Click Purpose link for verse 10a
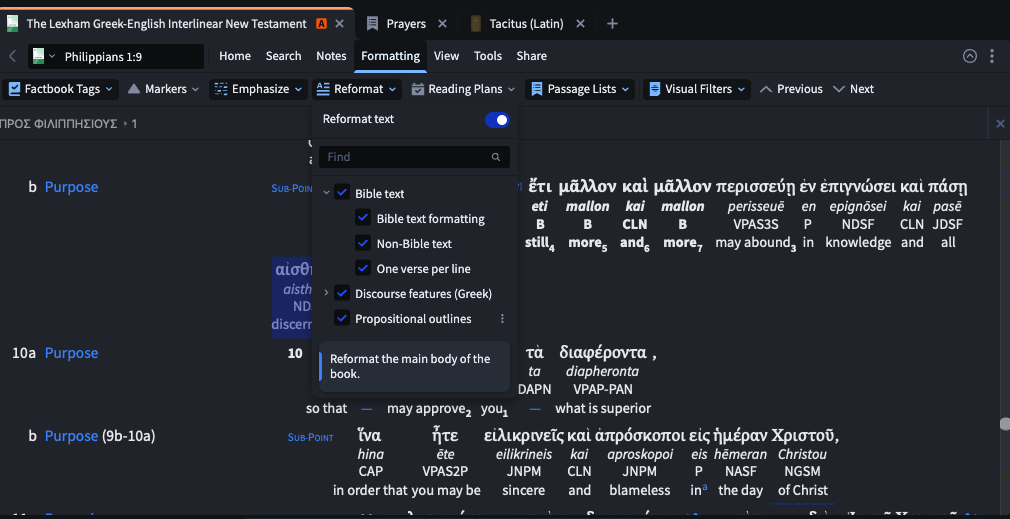Screen dimensions: 1010x519 tap(71, 353)
